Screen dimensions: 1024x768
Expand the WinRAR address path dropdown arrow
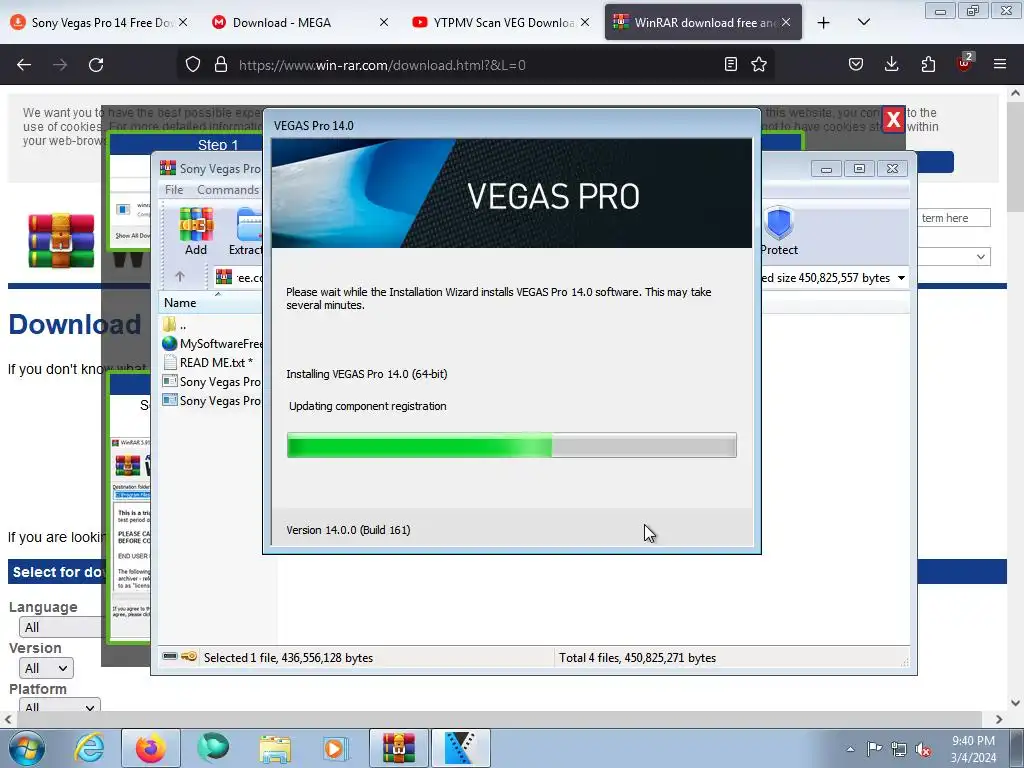[x=901, y=278]
